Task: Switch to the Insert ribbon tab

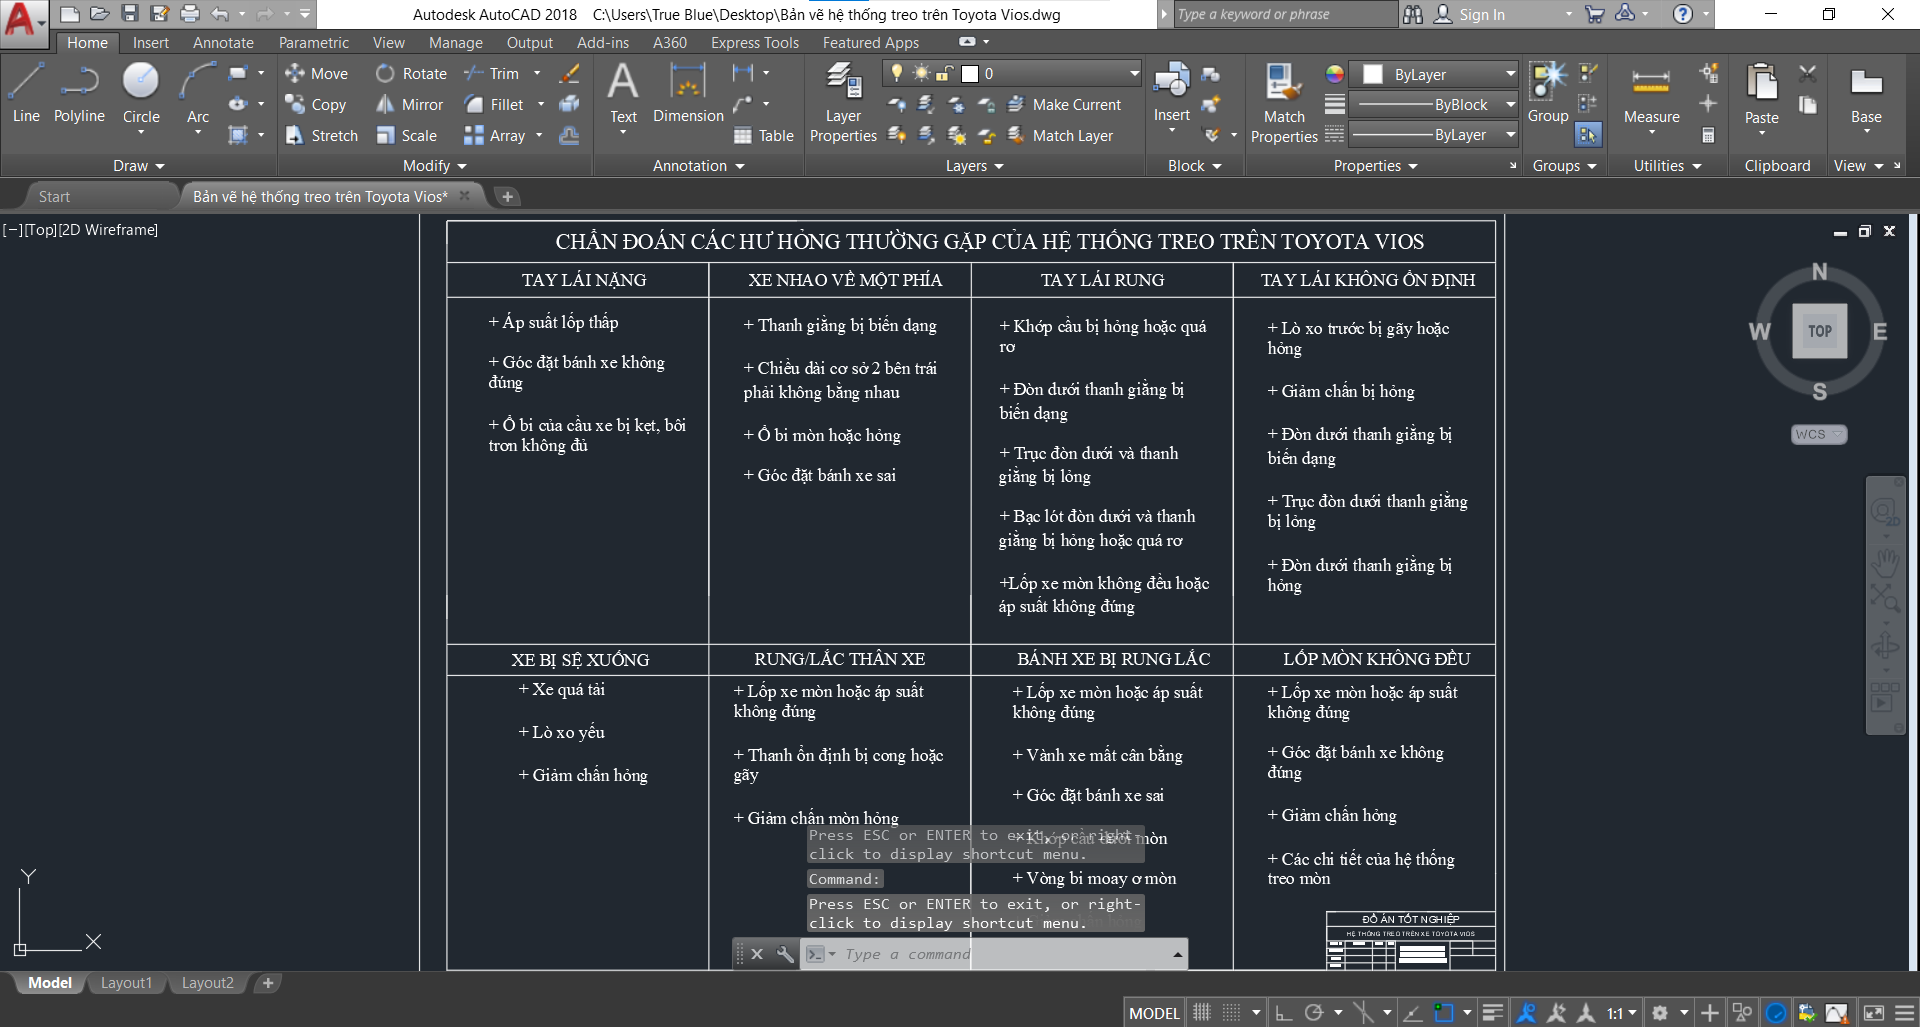Action: tap(151, 42)
